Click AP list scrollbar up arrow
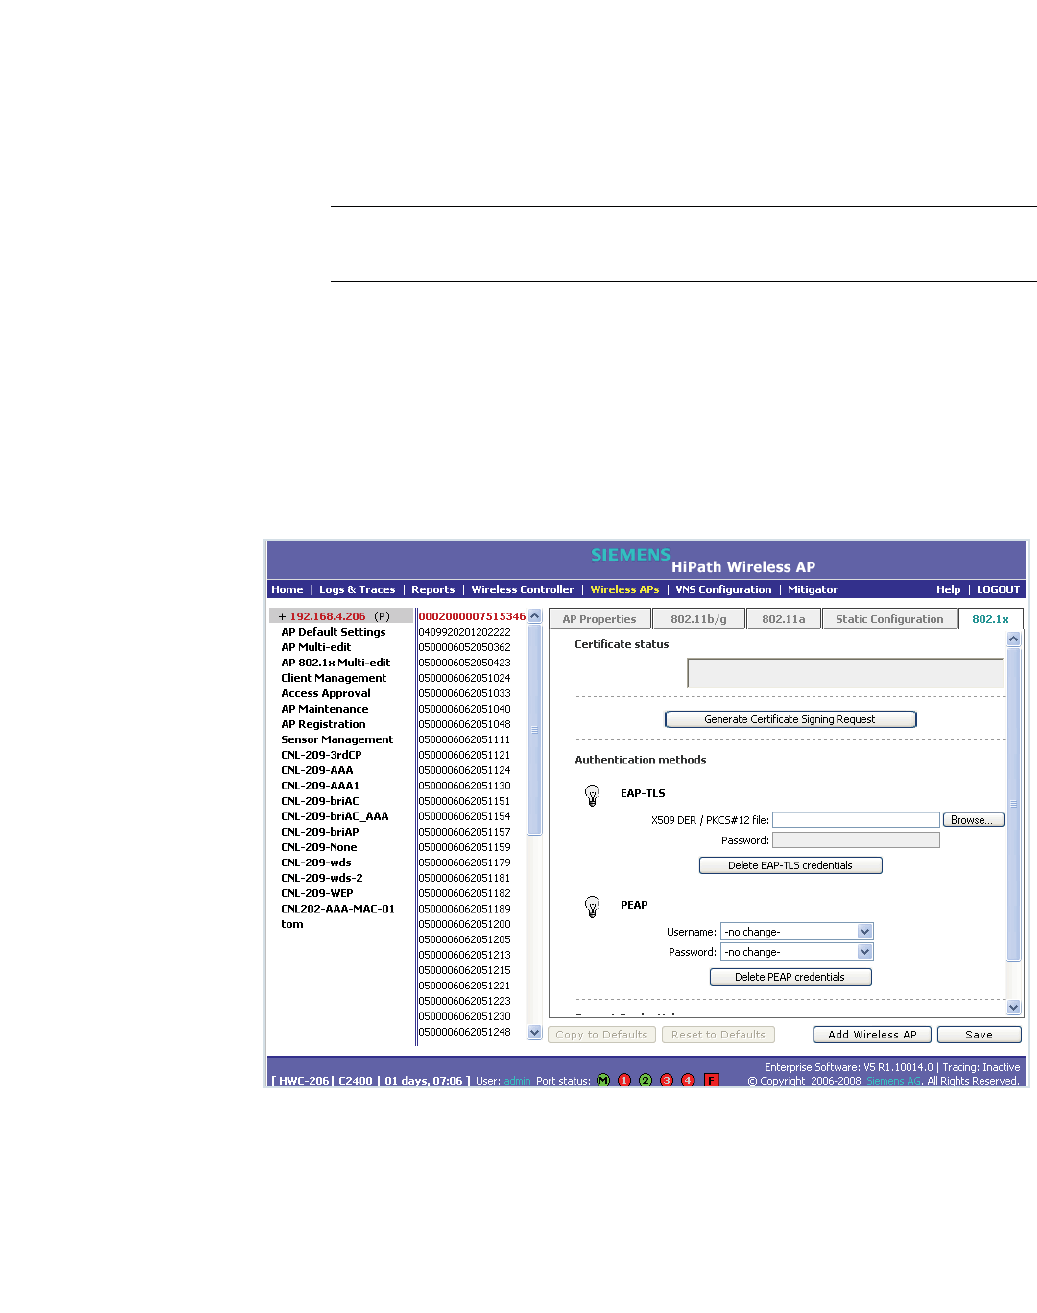Viewport: 1037px width, 1313px height. point(535,616)
